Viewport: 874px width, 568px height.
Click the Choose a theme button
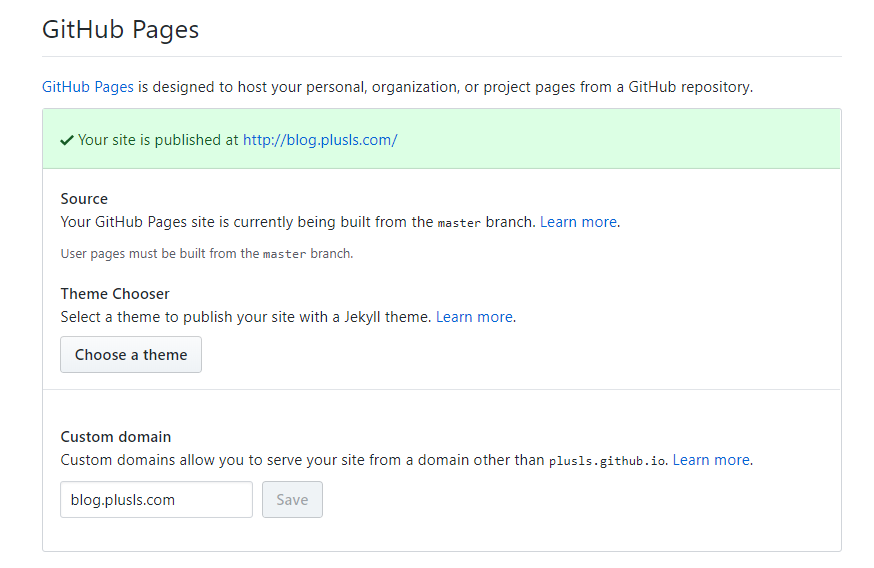pyautogui.click(x=131, y=355)
